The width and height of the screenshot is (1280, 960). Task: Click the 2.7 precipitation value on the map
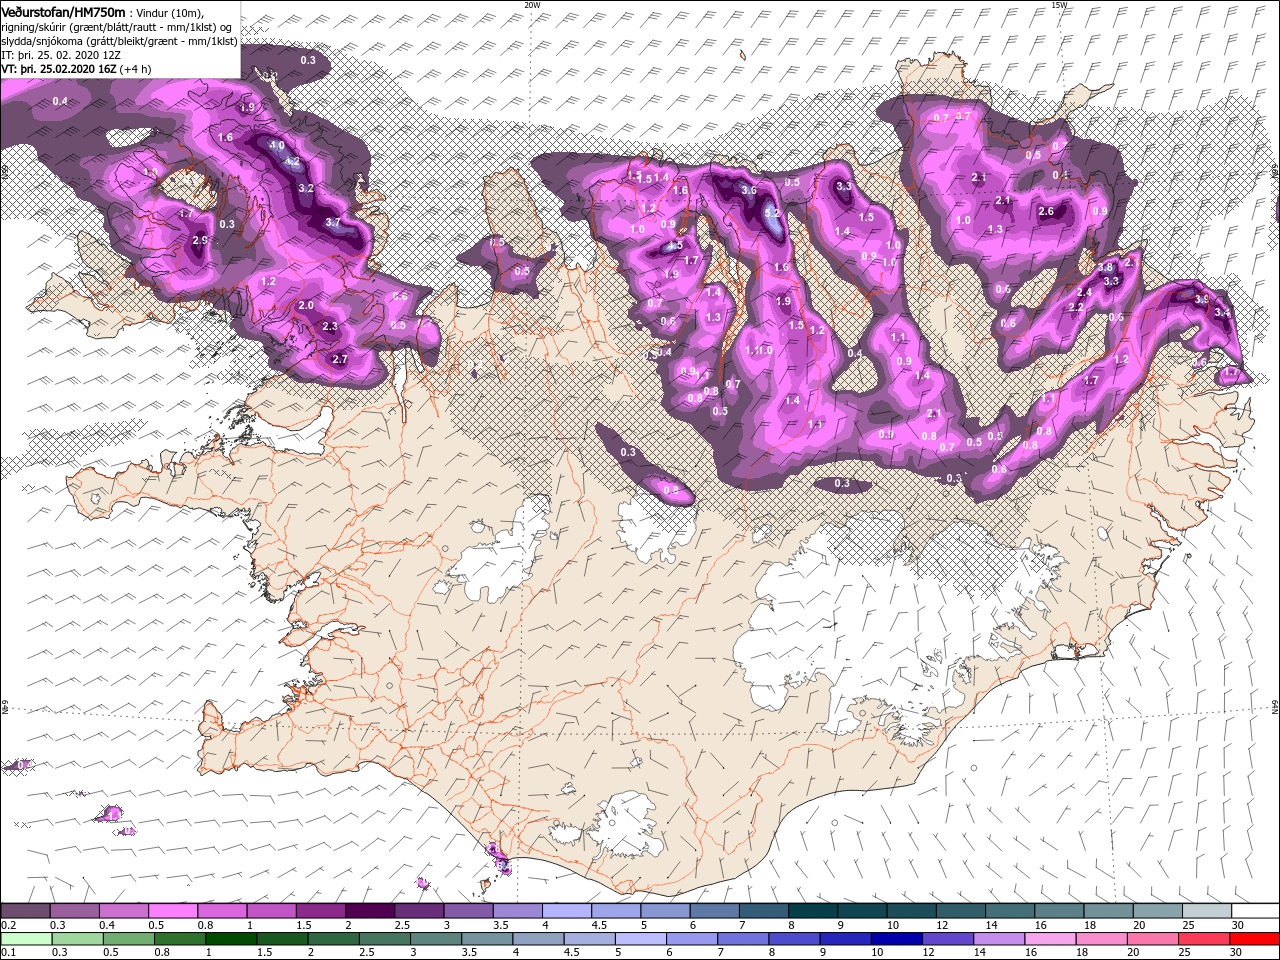point(339,359)
